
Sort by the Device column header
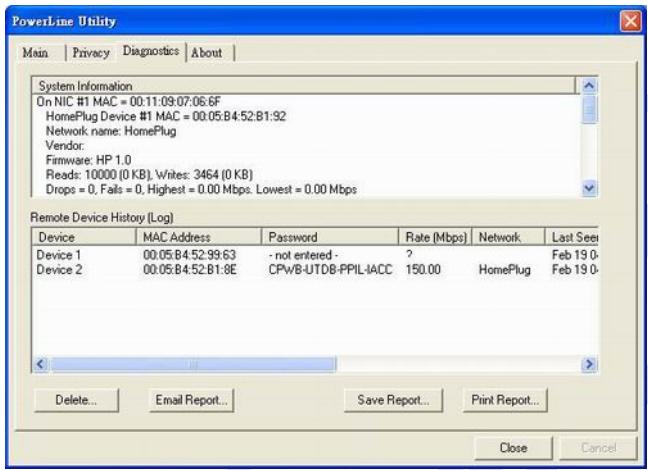(84, 237)
